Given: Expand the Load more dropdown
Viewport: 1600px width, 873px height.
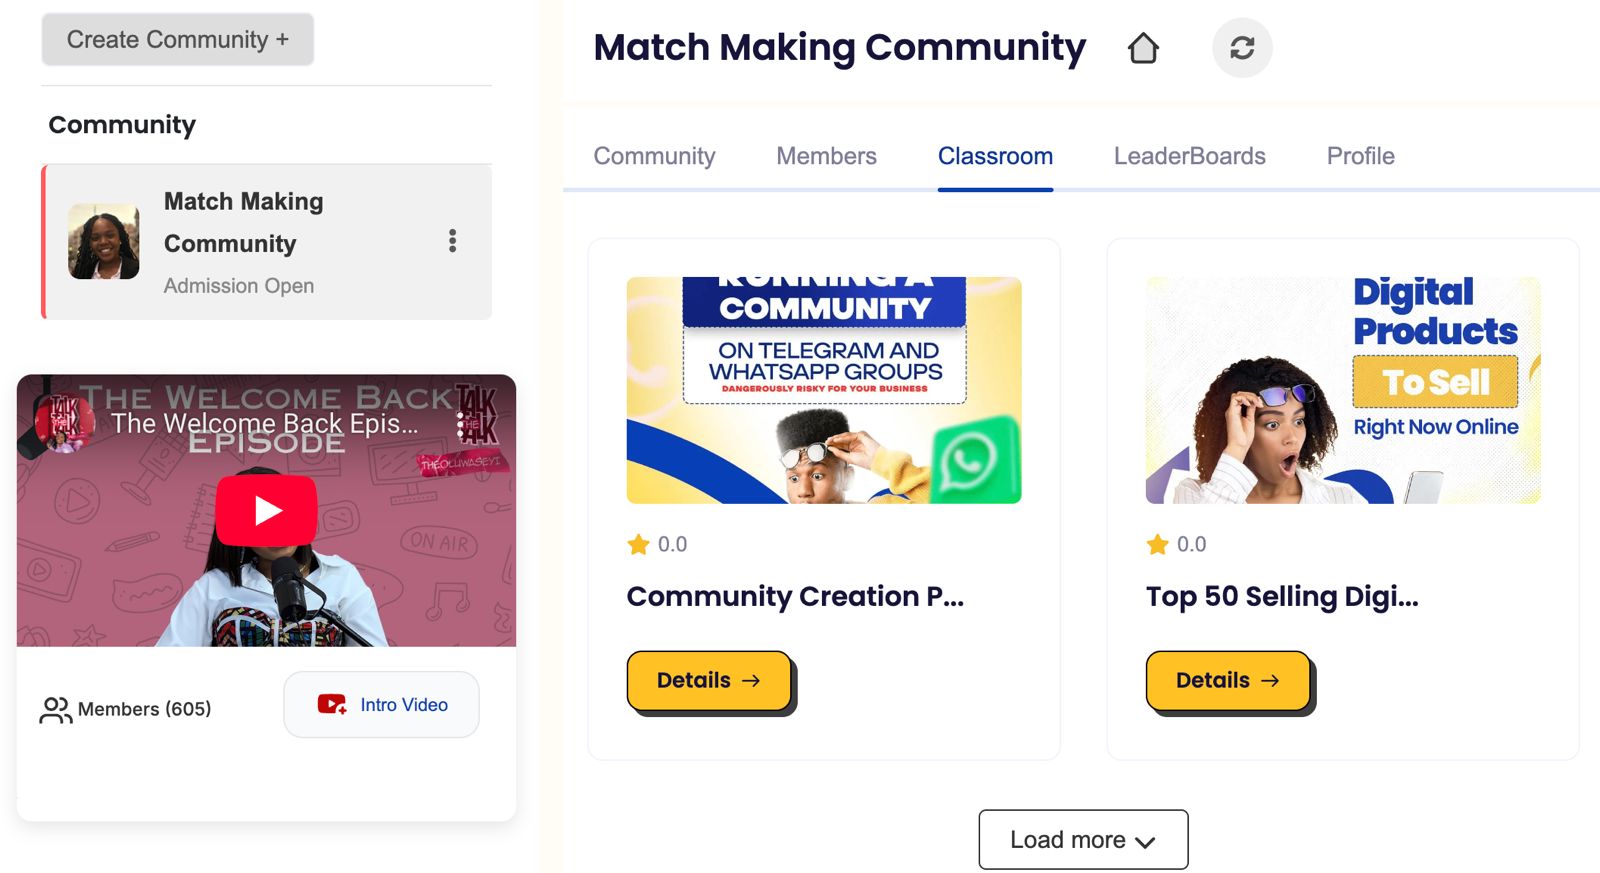Looking at the screenshot, I should (x=1083, y=840).
